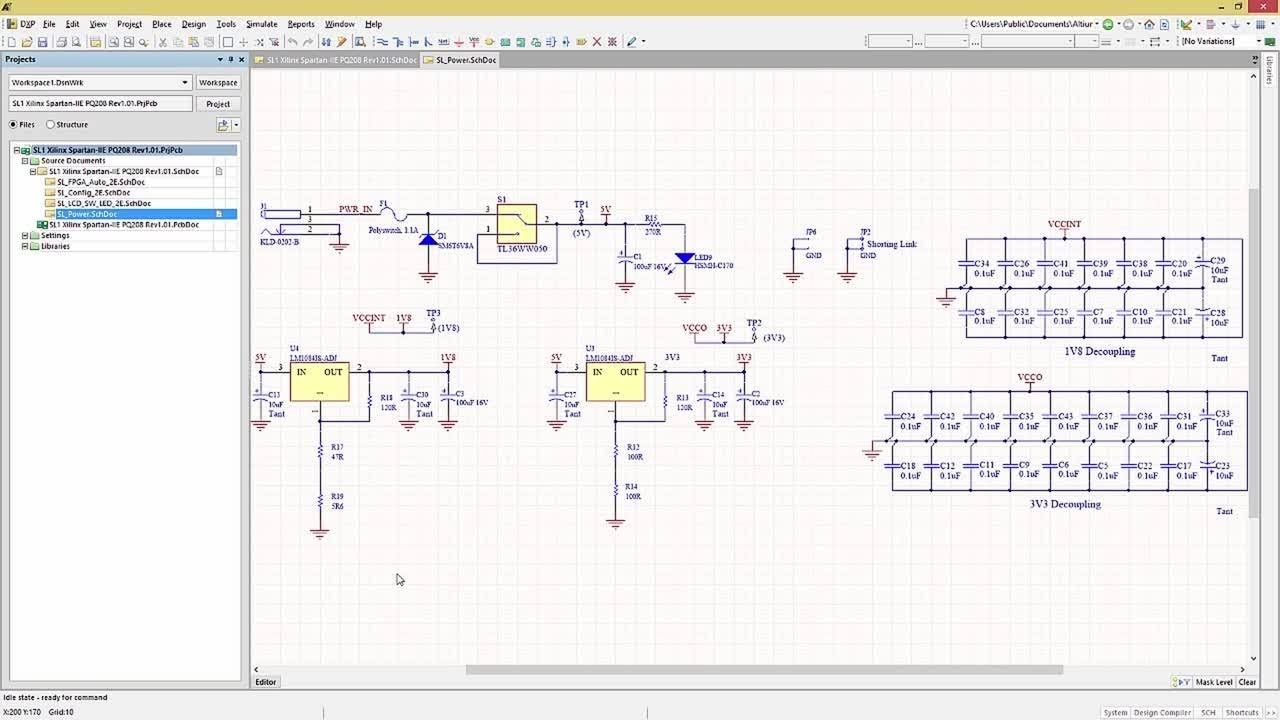Screen dimensions: 1280x720
Task: Click the SCH status bar button
Action: [x=1208, y=713]
